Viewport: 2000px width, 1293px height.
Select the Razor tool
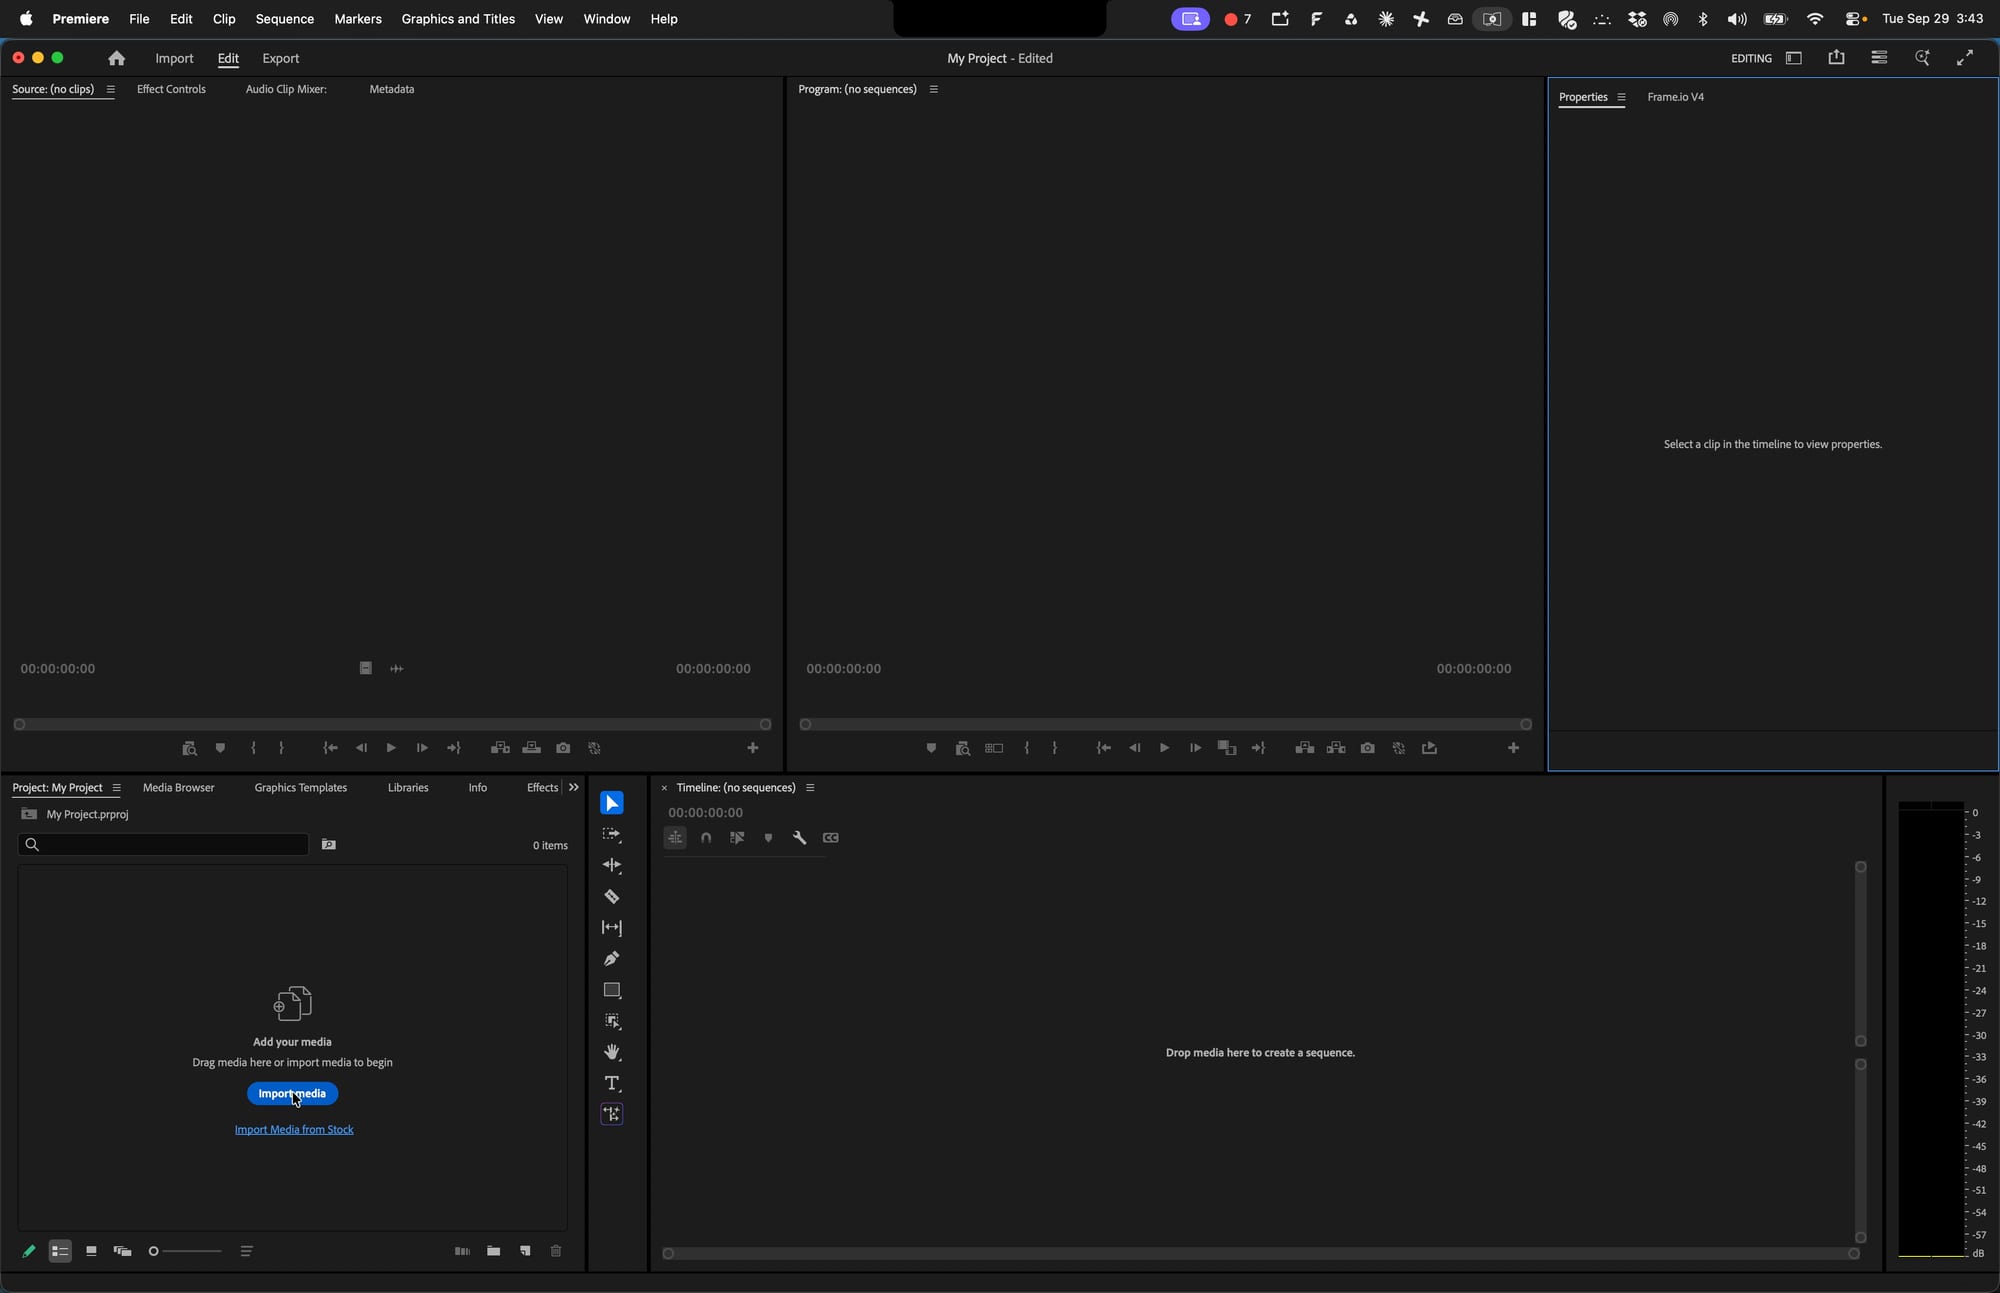[612, 897]
